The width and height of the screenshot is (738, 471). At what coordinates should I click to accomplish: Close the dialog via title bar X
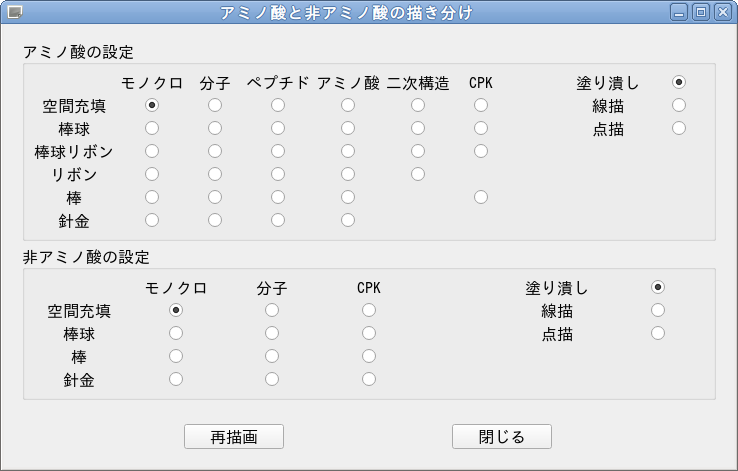[x=723, y=12]
